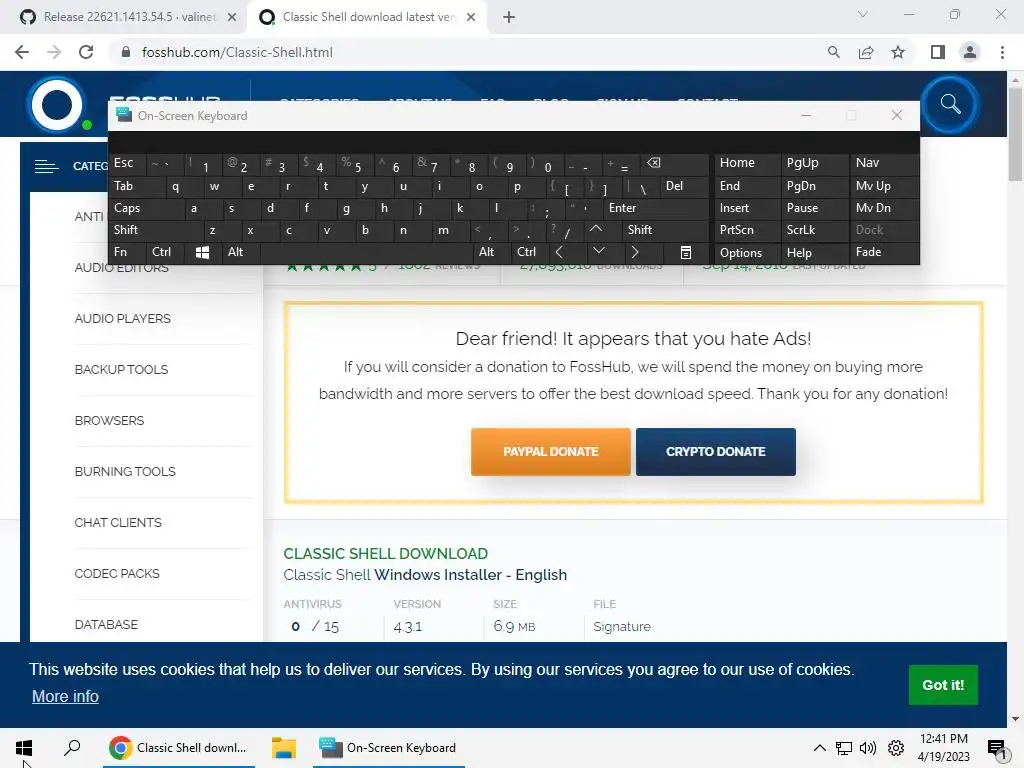Click the Chrome forward arrow
The width and height of the screenshot is (1024, 768).
(54, 52)
